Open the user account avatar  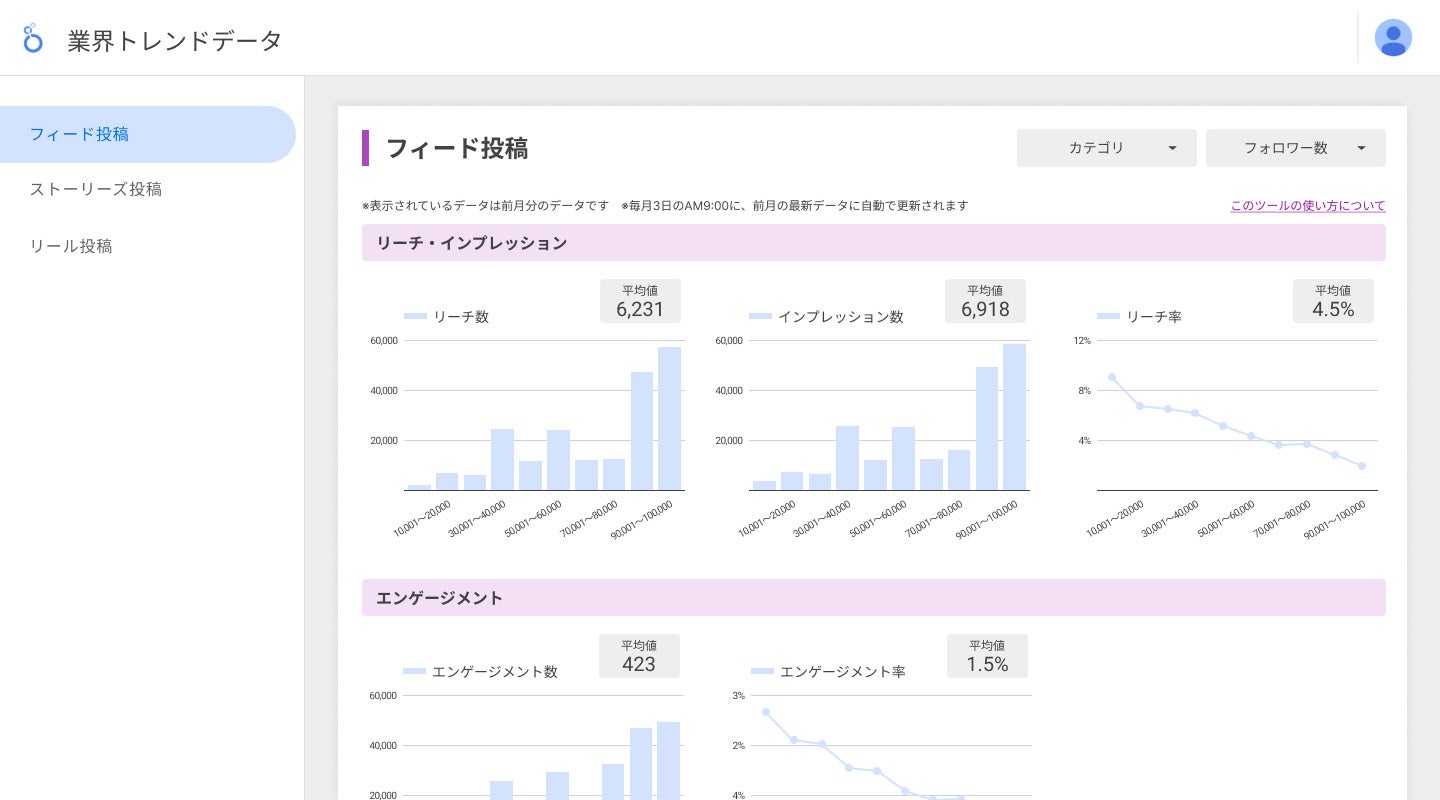coord(1393,38)
